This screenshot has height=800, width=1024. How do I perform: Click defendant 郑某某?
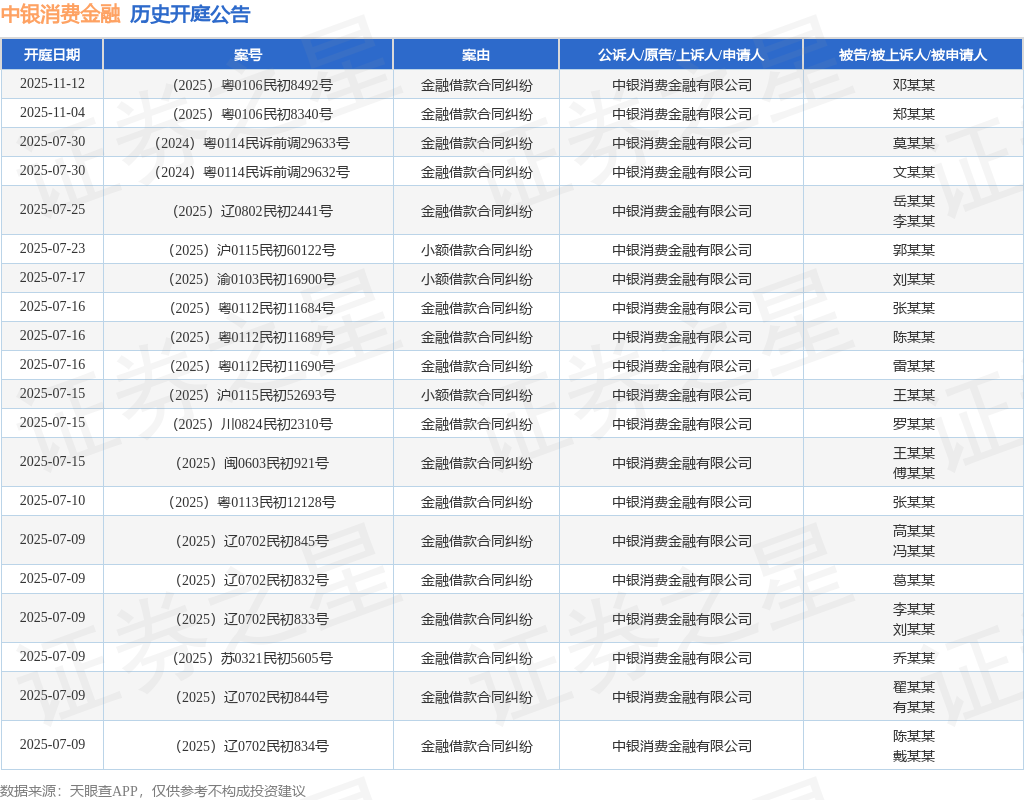point(914,114)
